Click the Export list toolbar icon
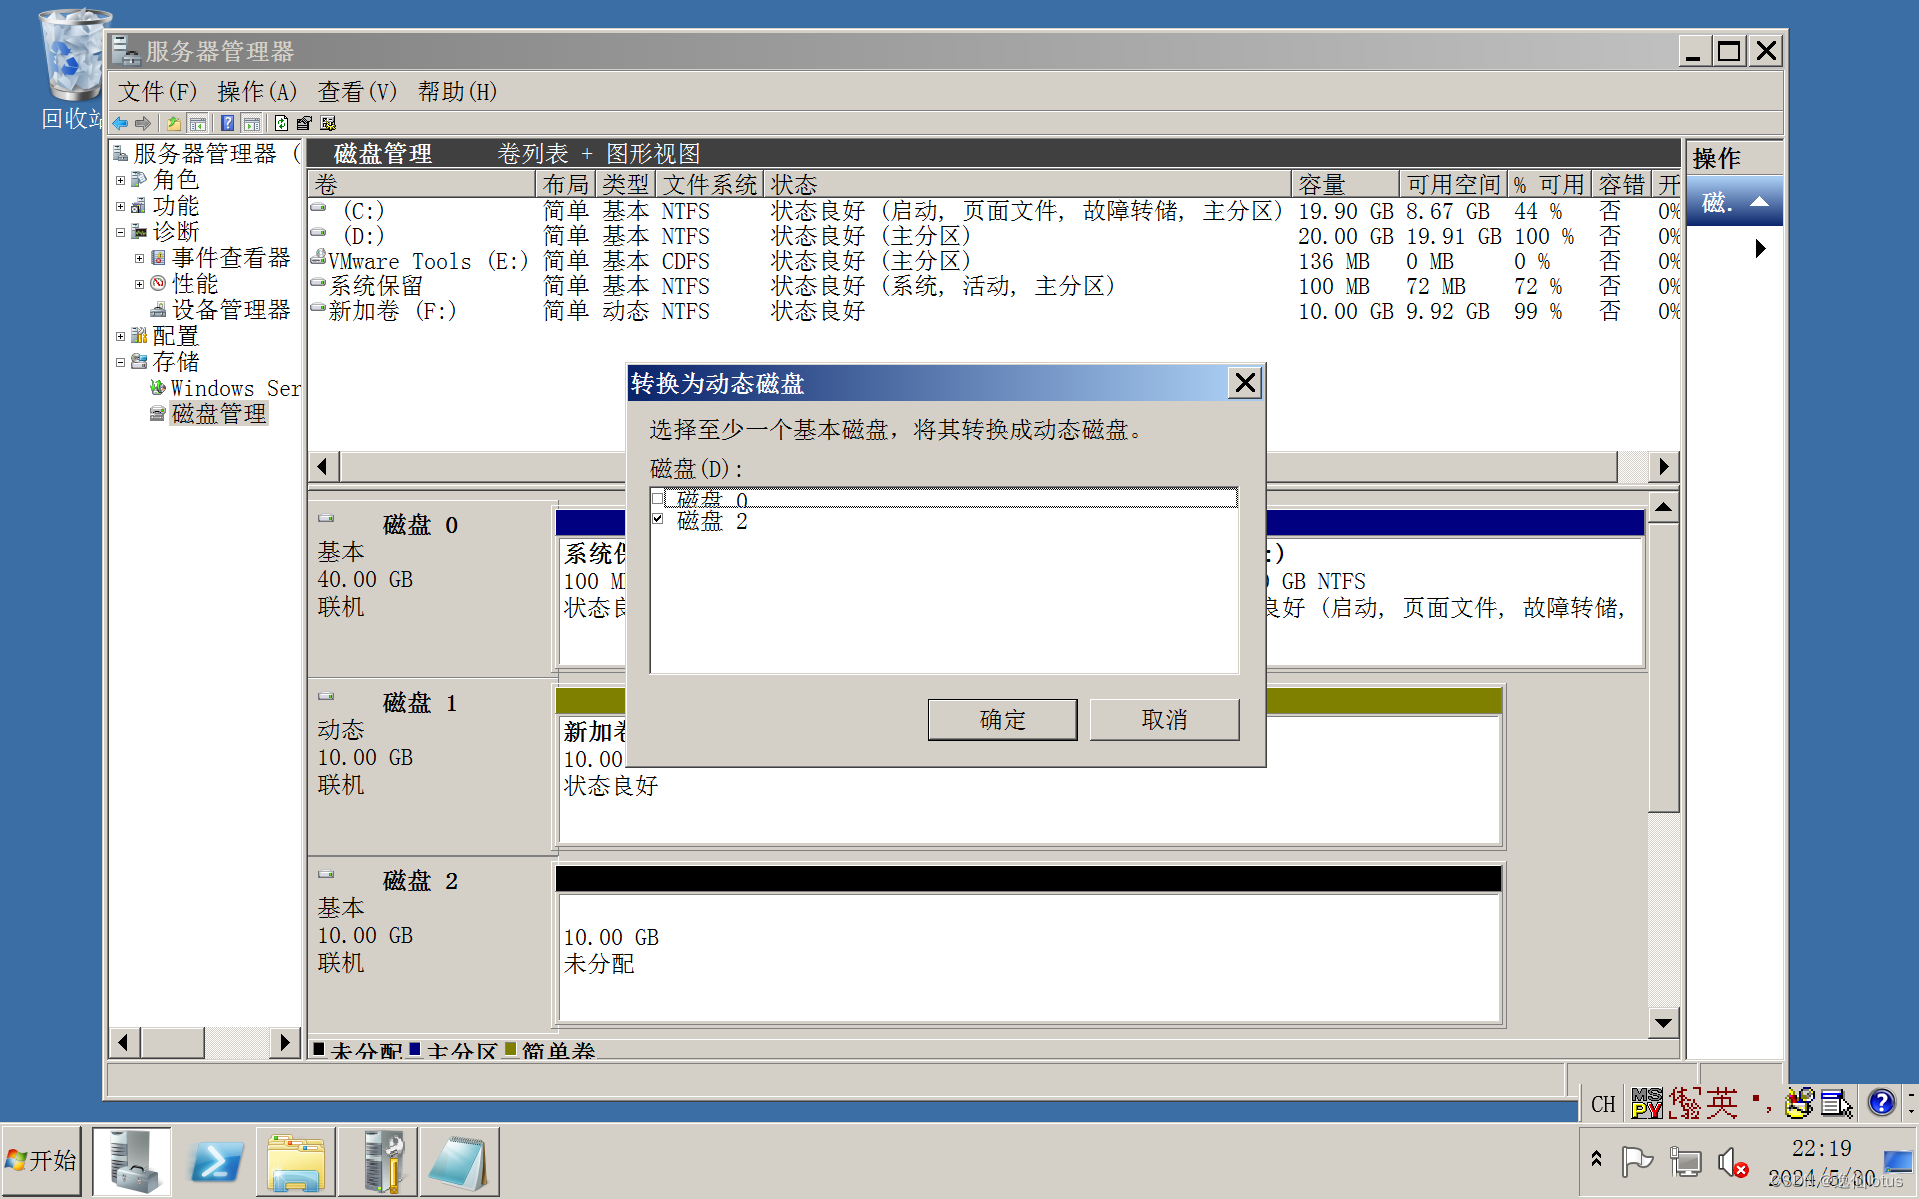This screenshot has height=1199, width=1919. coord(304,122)
